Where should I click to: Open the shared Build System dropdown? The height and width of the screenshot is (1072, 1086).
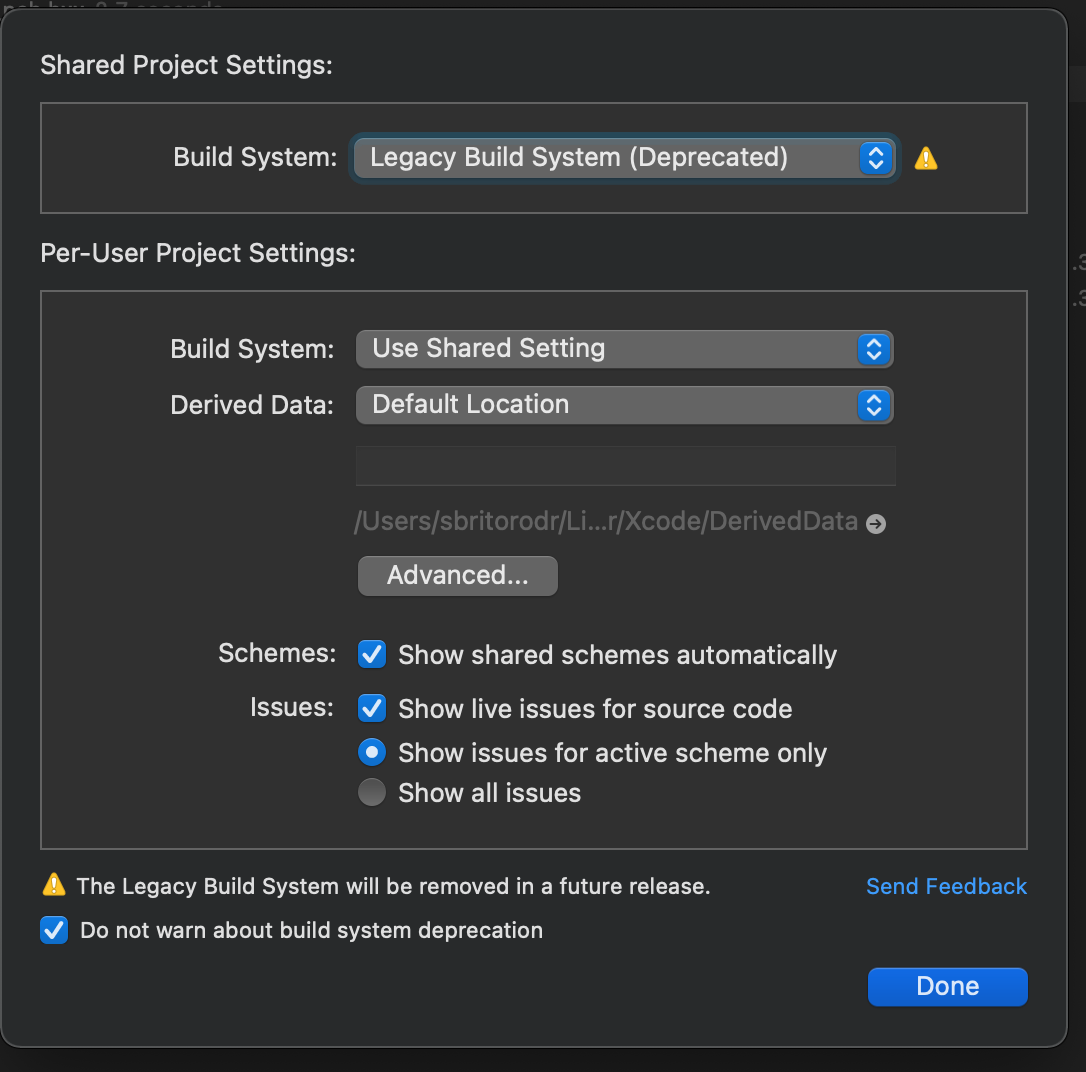click(x=600, y=157)
